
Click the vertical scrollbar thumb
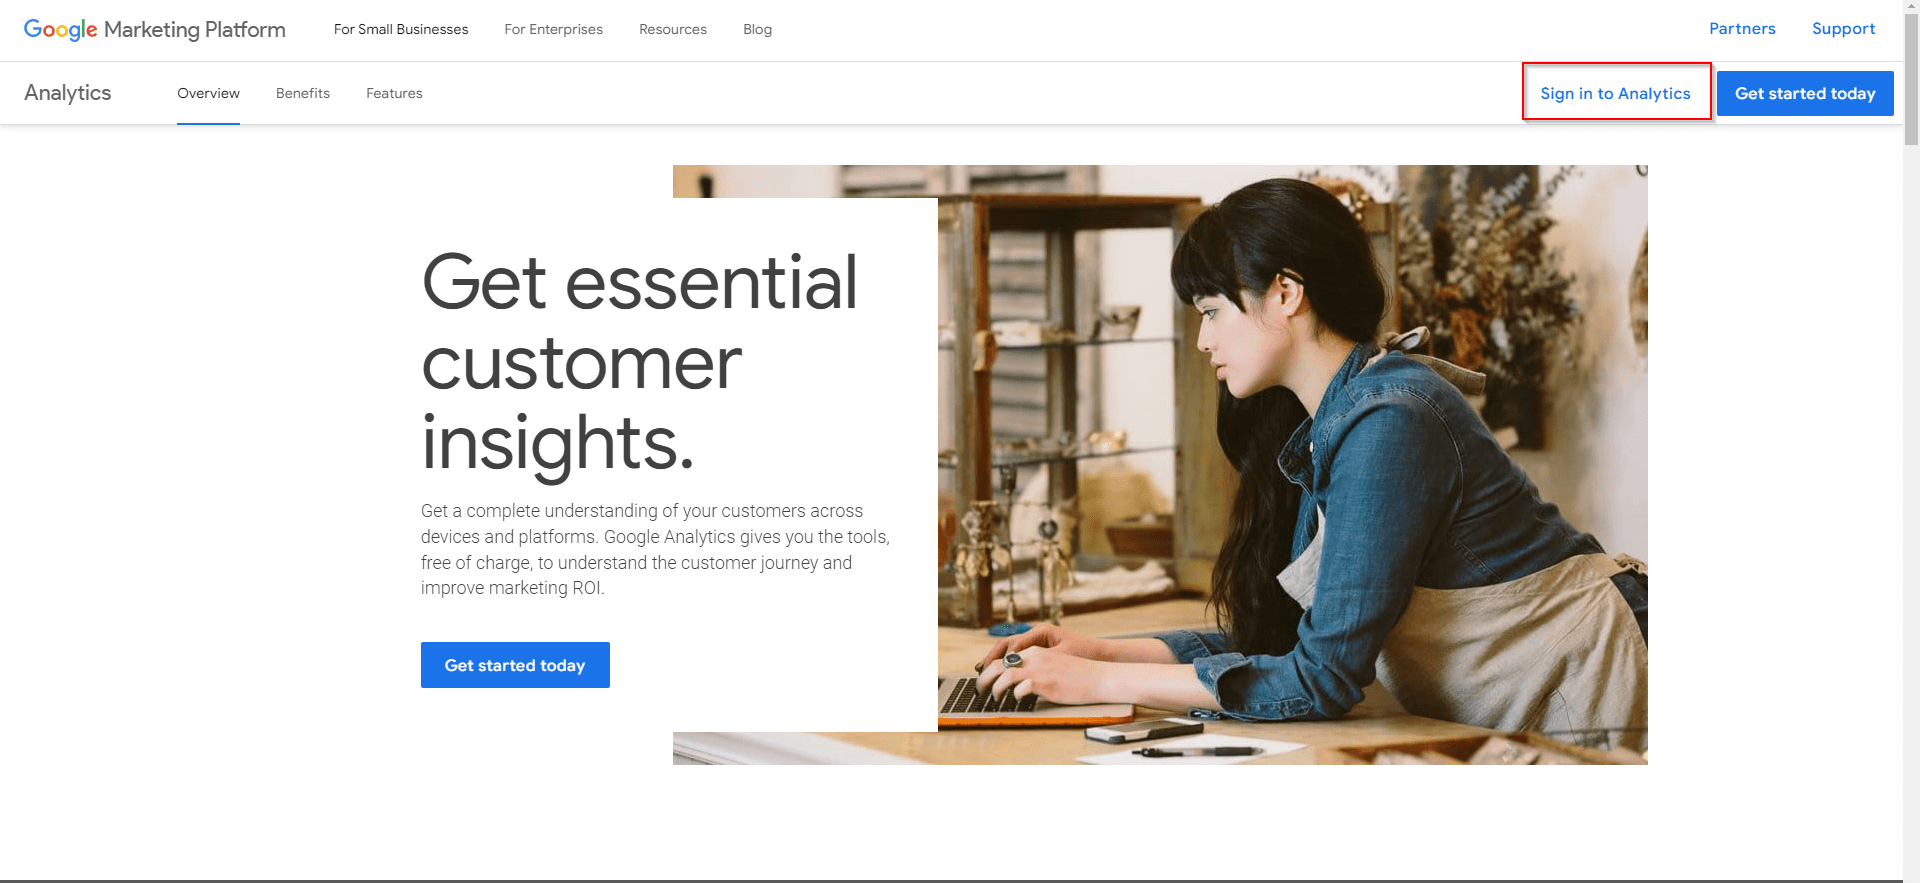(1911, 80)
